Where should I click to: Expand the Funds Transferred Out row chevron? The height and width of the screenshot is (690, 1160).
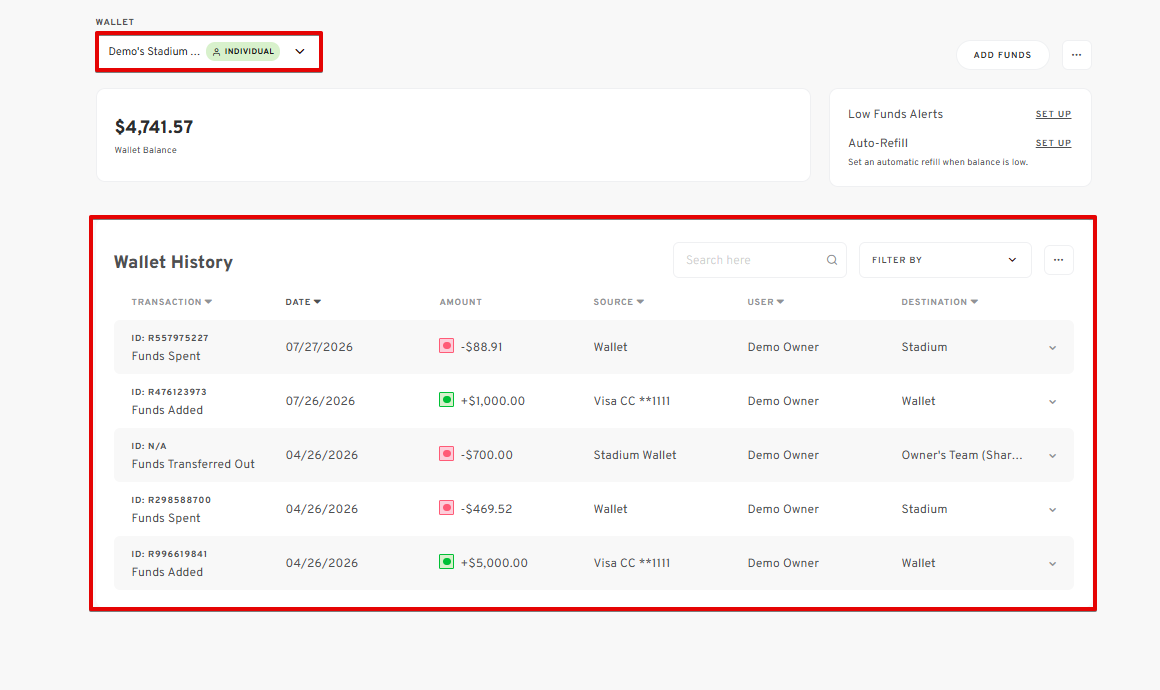[1052, 456]
